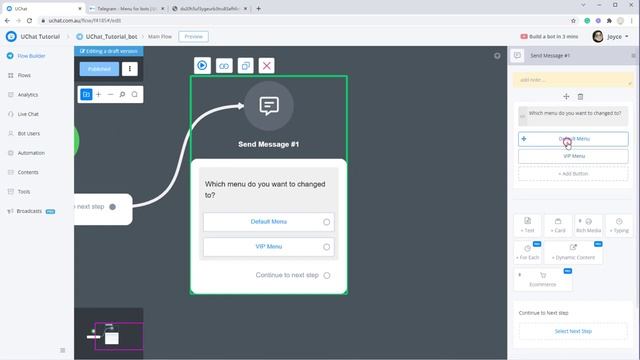The width and height of the screenshot is (640, 360).
Task: Add a Dynamic Content block
Action: click(x=573, y=252)
